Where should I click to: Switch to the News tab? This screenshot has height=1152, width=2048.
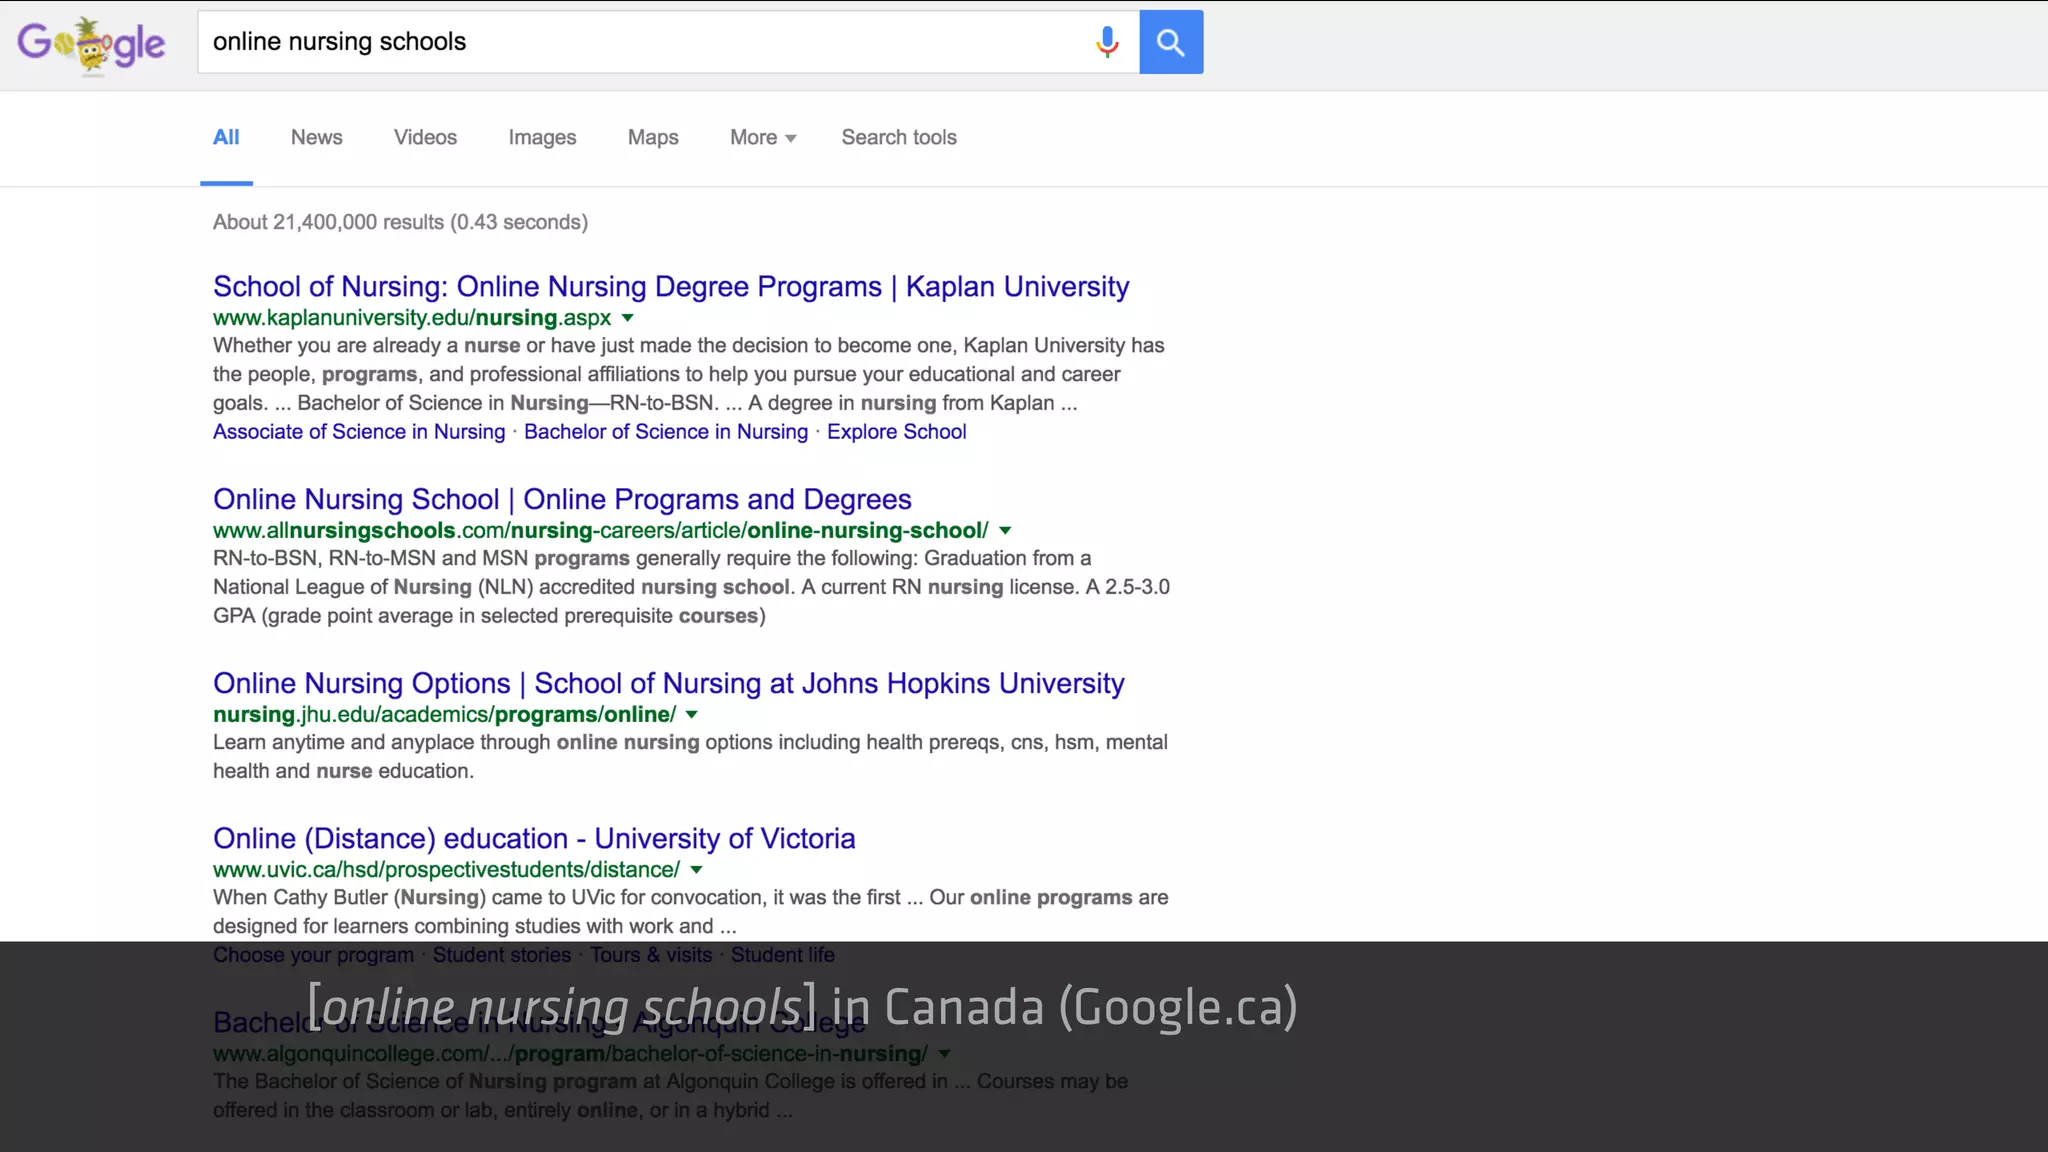(317, 138)
